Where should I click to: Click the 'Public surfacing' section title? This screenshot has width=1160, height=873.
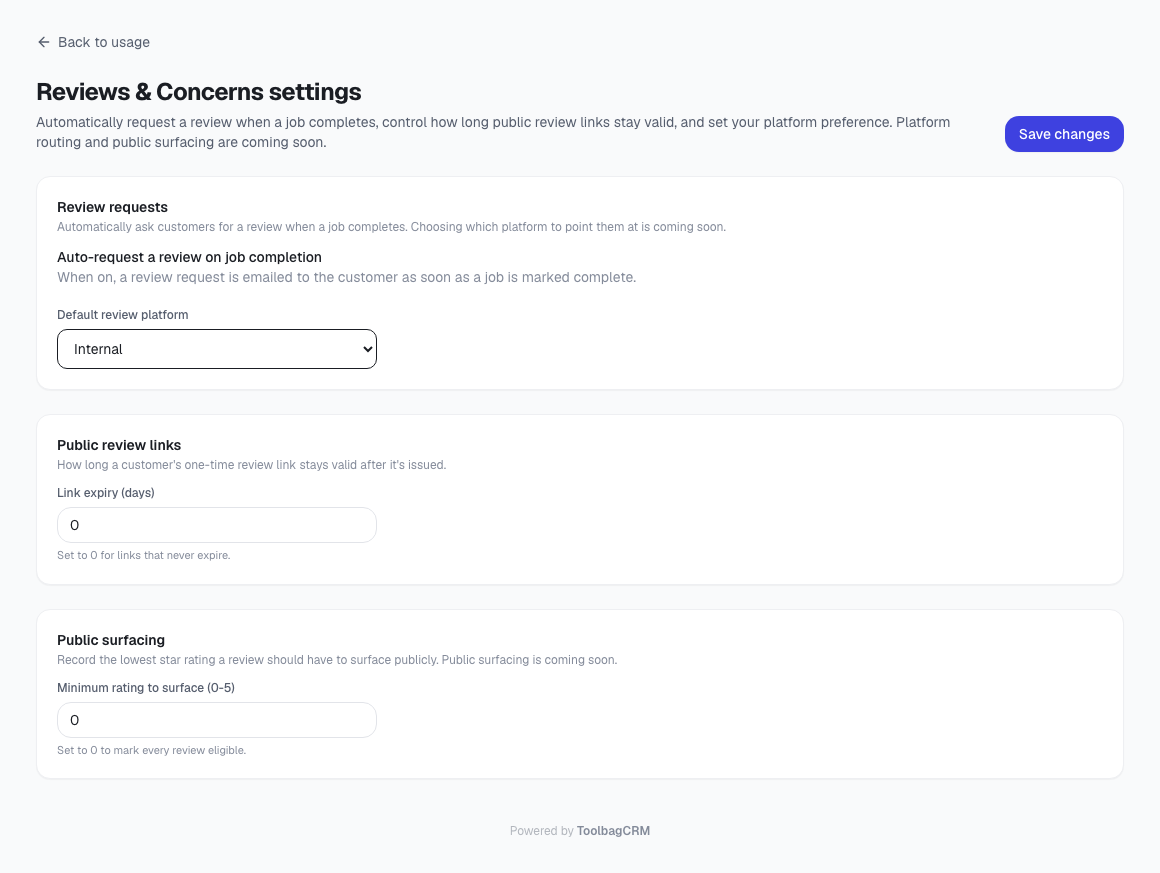tap(111, 640)
